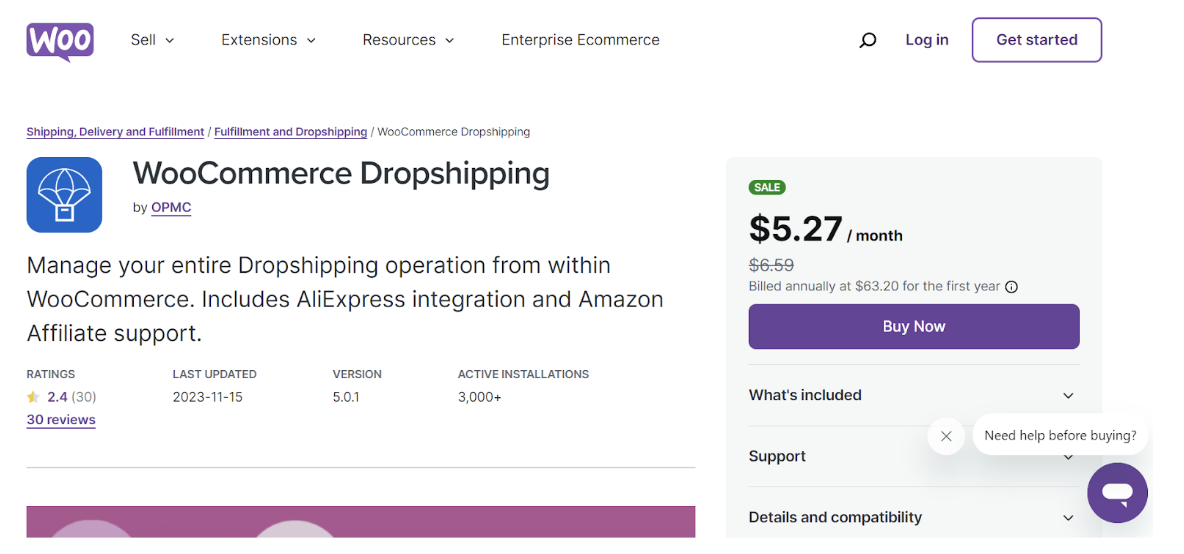This screenshot has width=1184, height=554.
Task: Click the 2.4 rating score
Action: (57, 396)
